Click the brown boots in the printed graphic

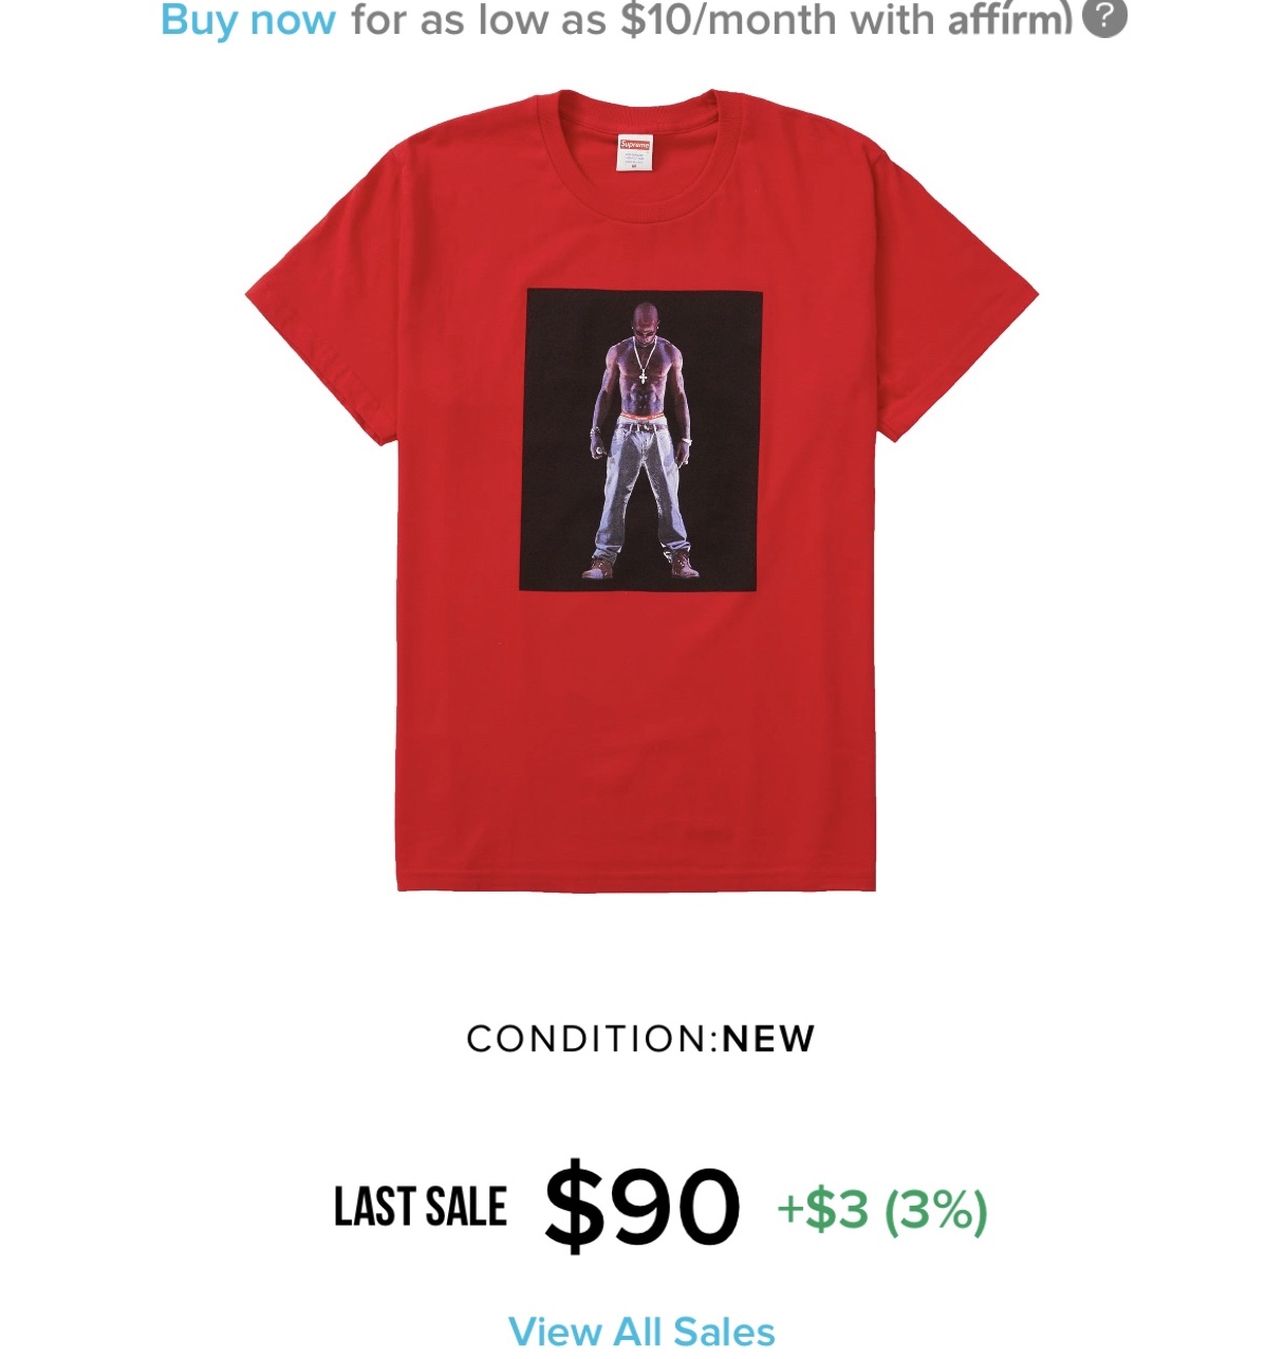tap(642, 567)
